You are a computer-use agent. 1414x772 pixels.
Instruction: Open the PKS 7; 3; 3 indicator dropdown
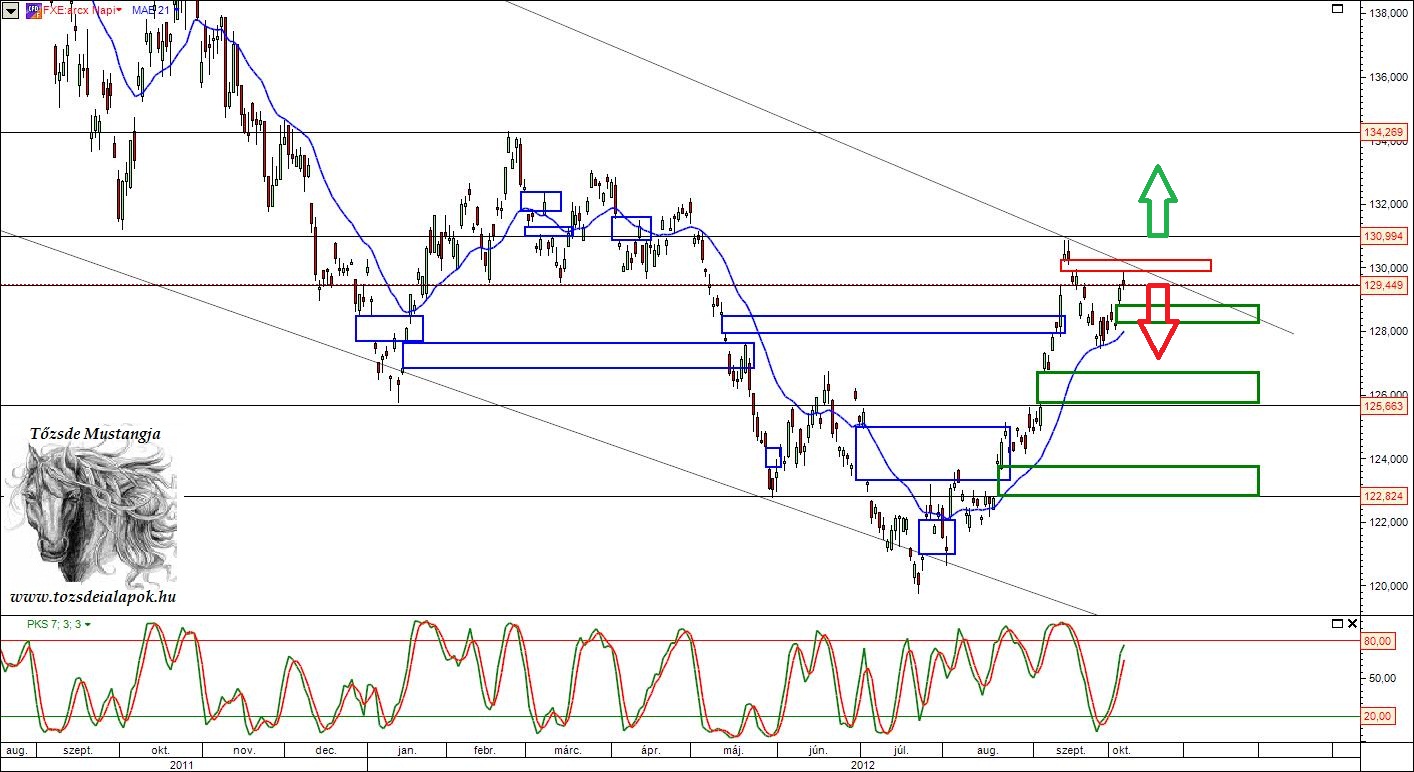(88, 625)
